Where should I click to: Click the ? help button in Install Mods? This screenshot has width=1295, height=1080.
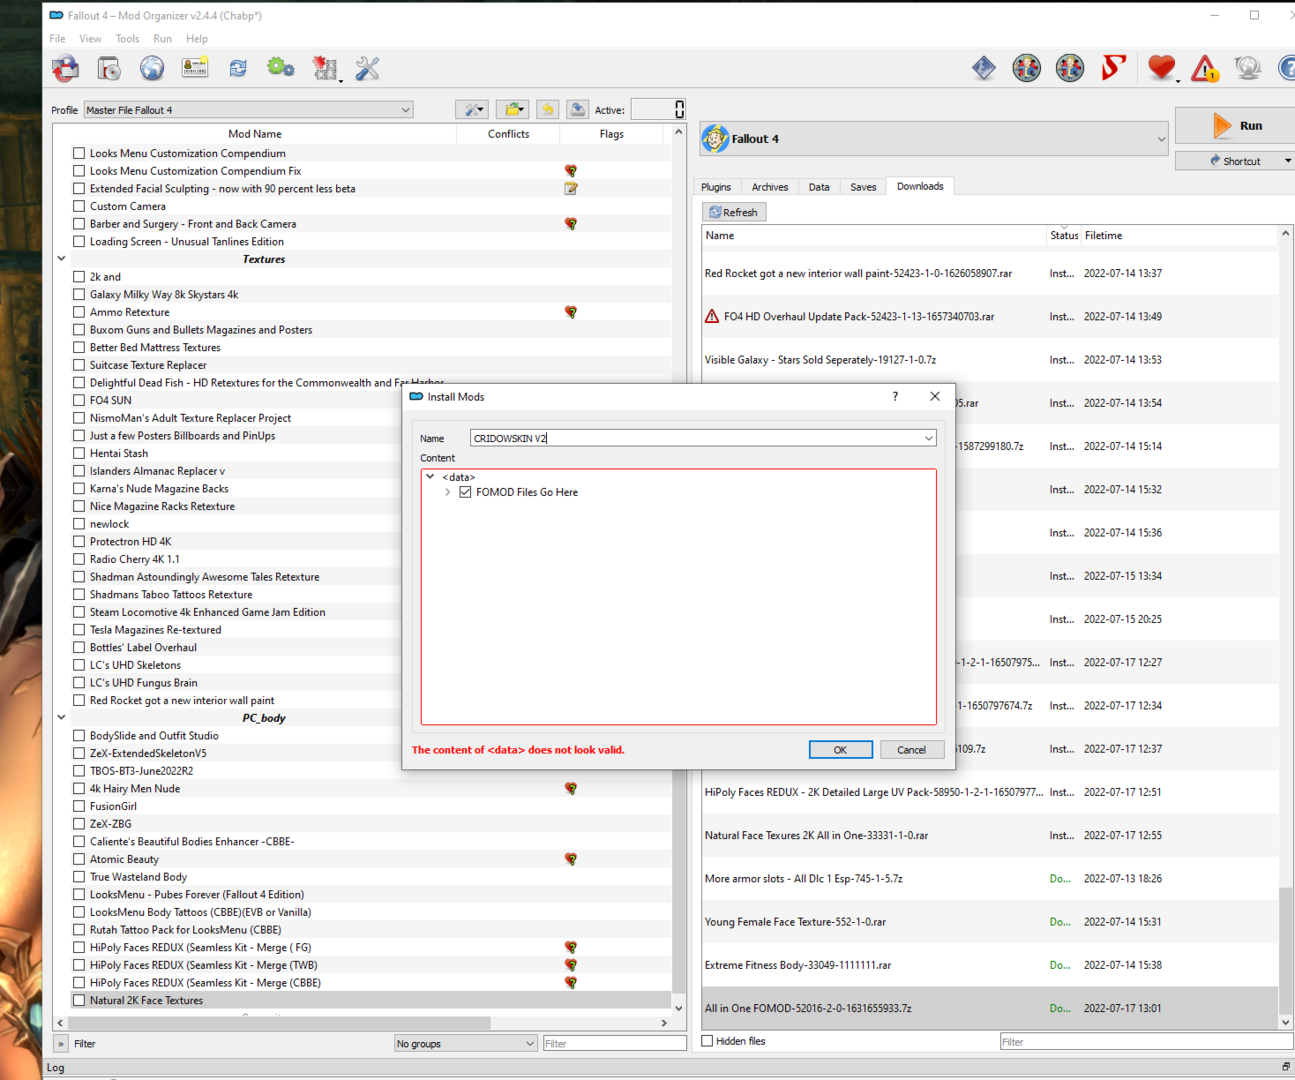895,396
